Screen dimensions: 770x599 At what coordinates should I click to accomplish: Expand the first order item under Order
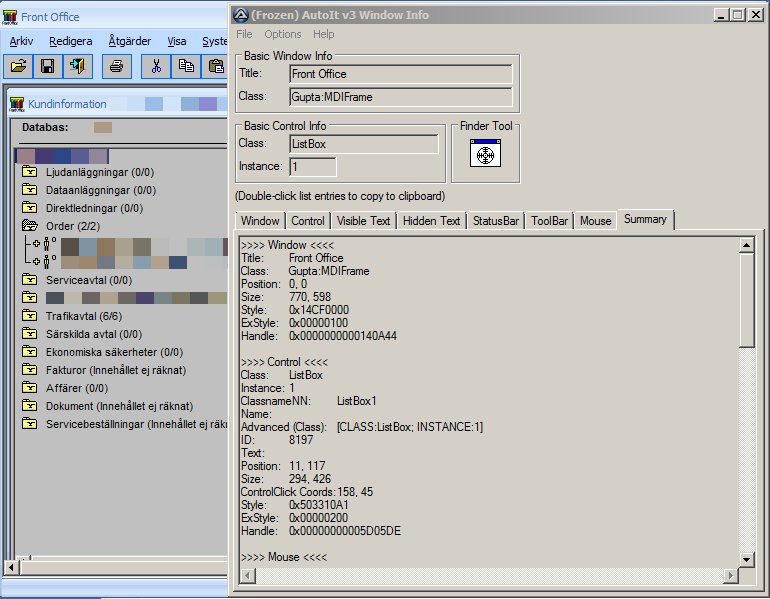(35, 244)
